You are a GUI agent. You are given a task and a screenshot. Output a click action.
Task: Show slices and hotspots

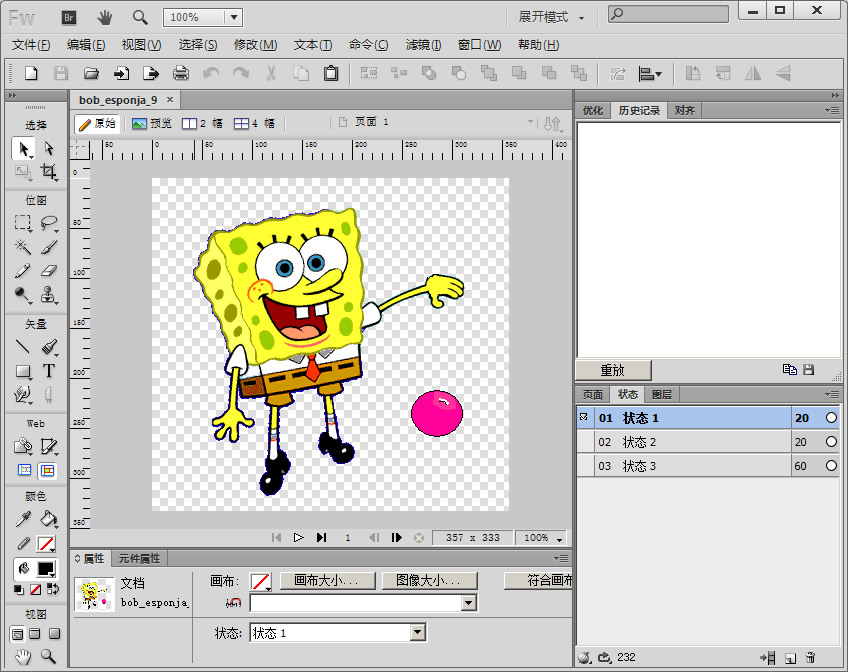tap(48, 470)
